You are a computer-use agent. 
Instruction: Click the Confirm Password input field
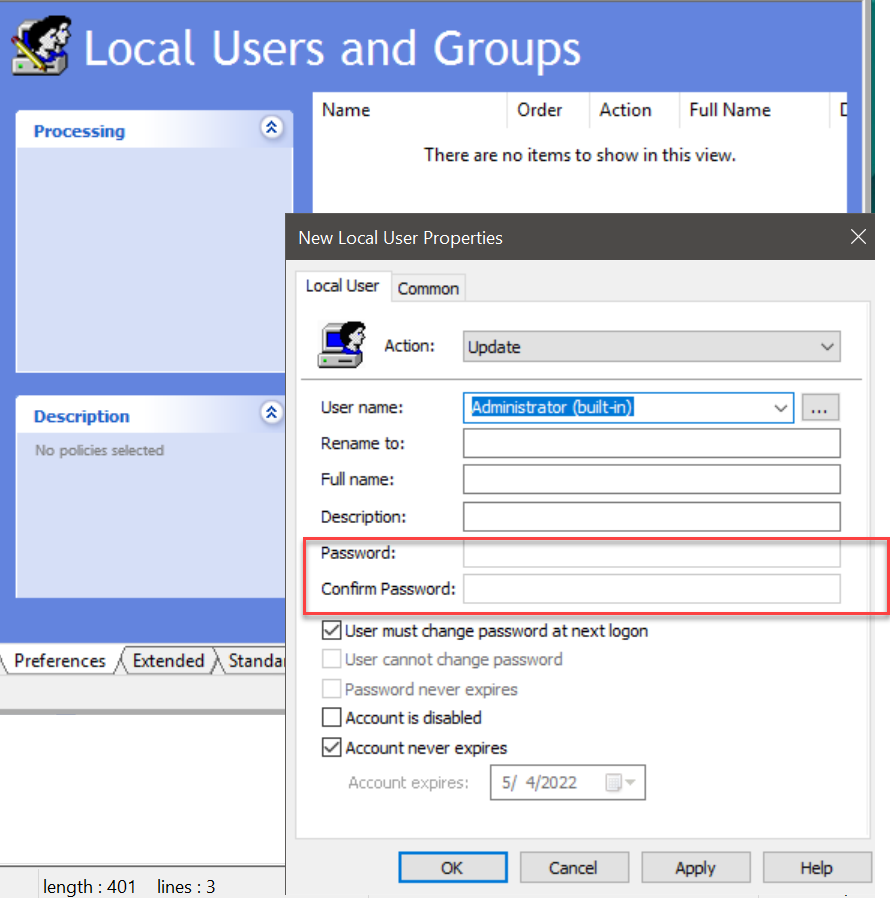pyautogui.click(x=651, y=589)
